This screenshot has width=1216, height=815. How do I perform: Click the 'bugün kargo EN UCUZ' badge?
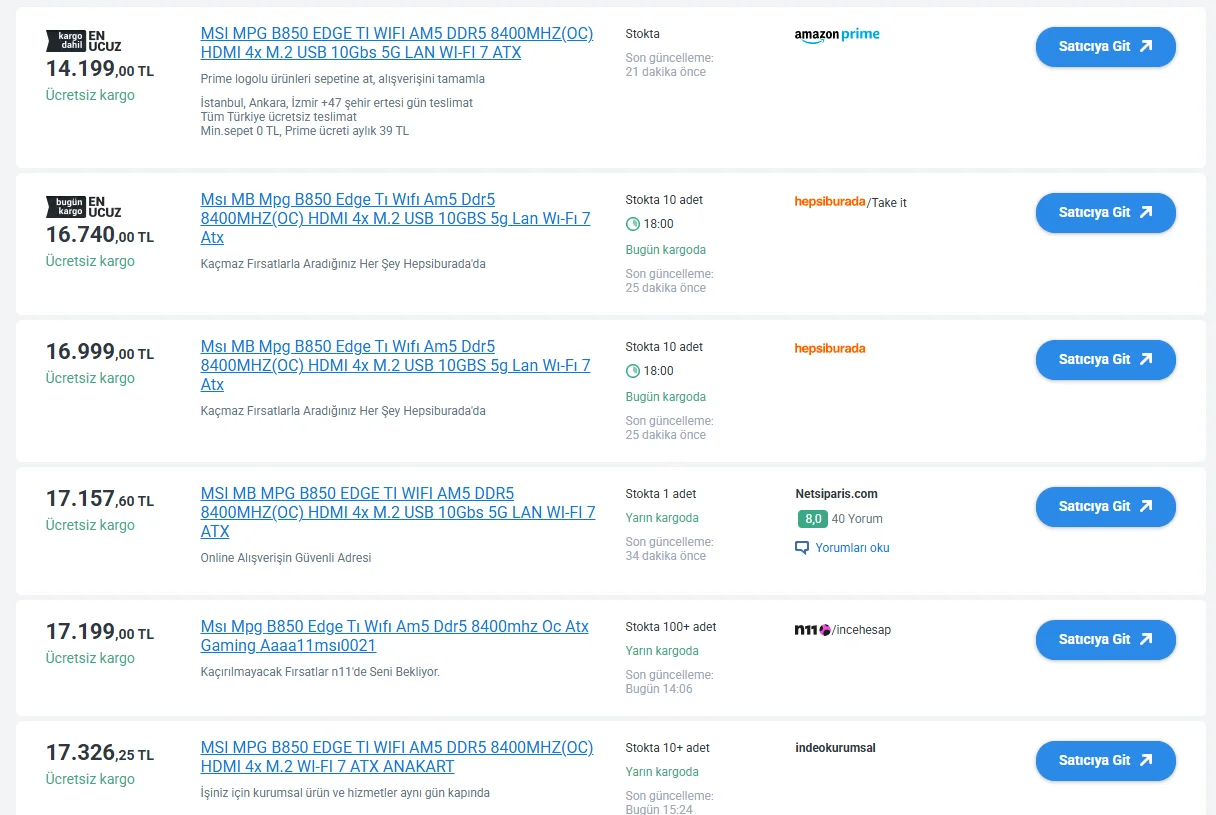point(84,207)
